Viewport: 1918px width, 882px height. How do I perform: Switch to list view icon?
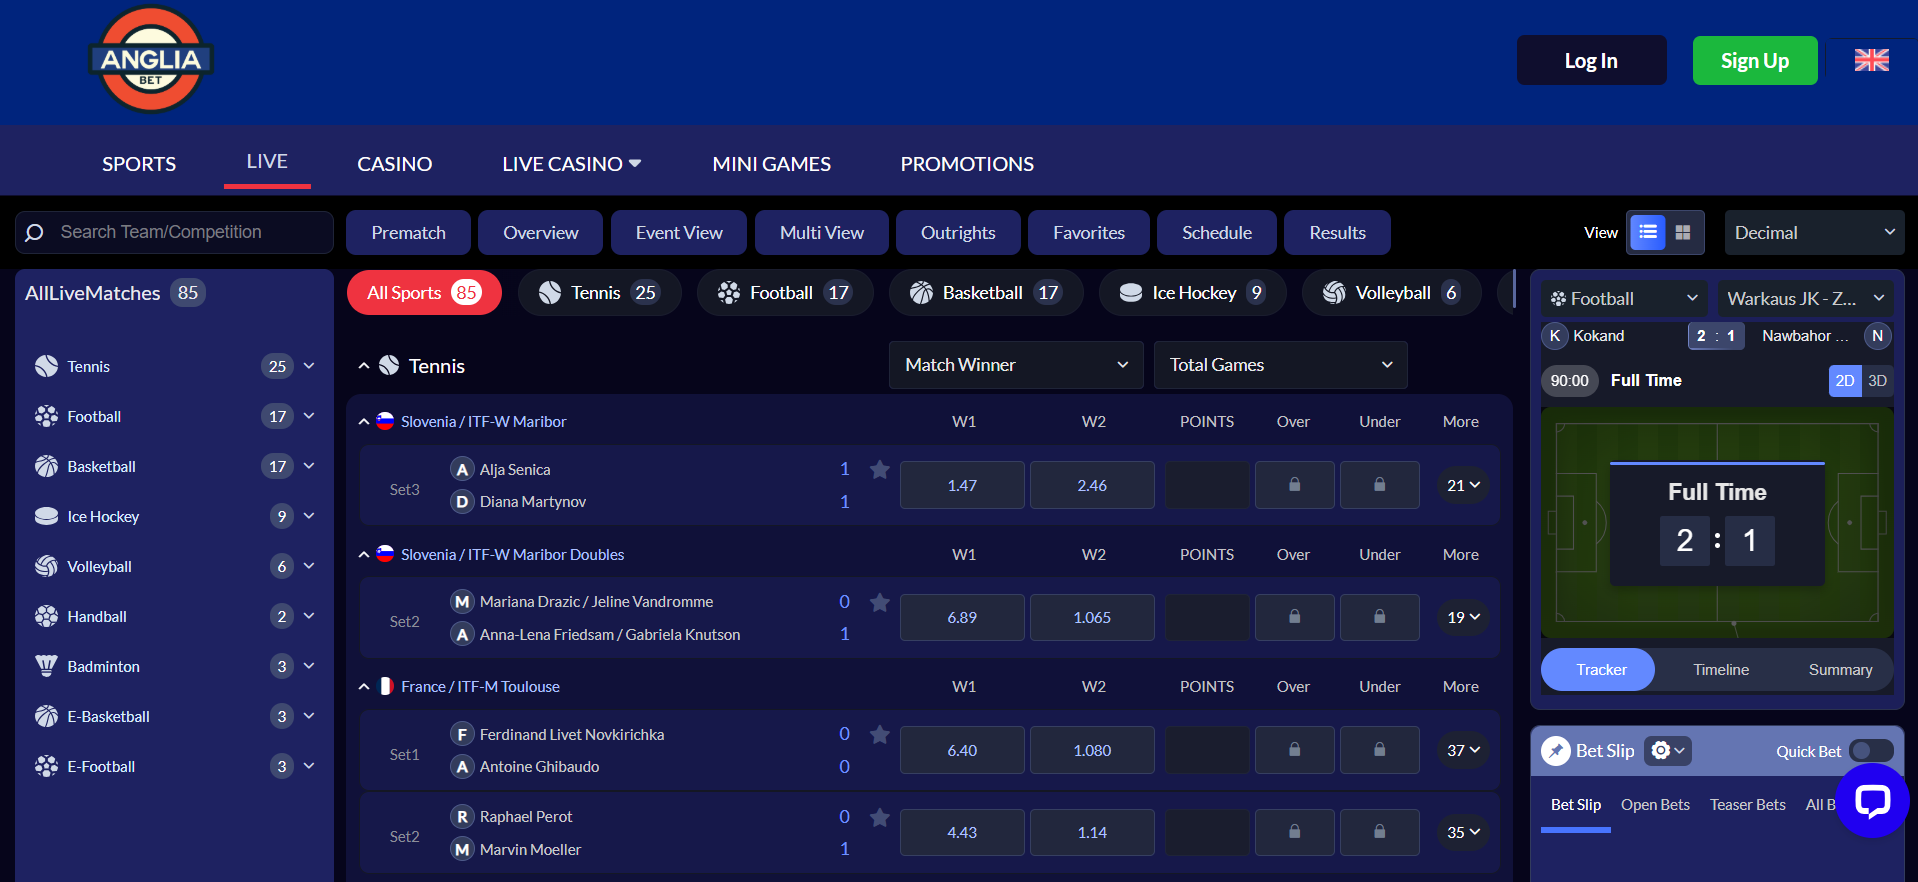point(1648,232)
